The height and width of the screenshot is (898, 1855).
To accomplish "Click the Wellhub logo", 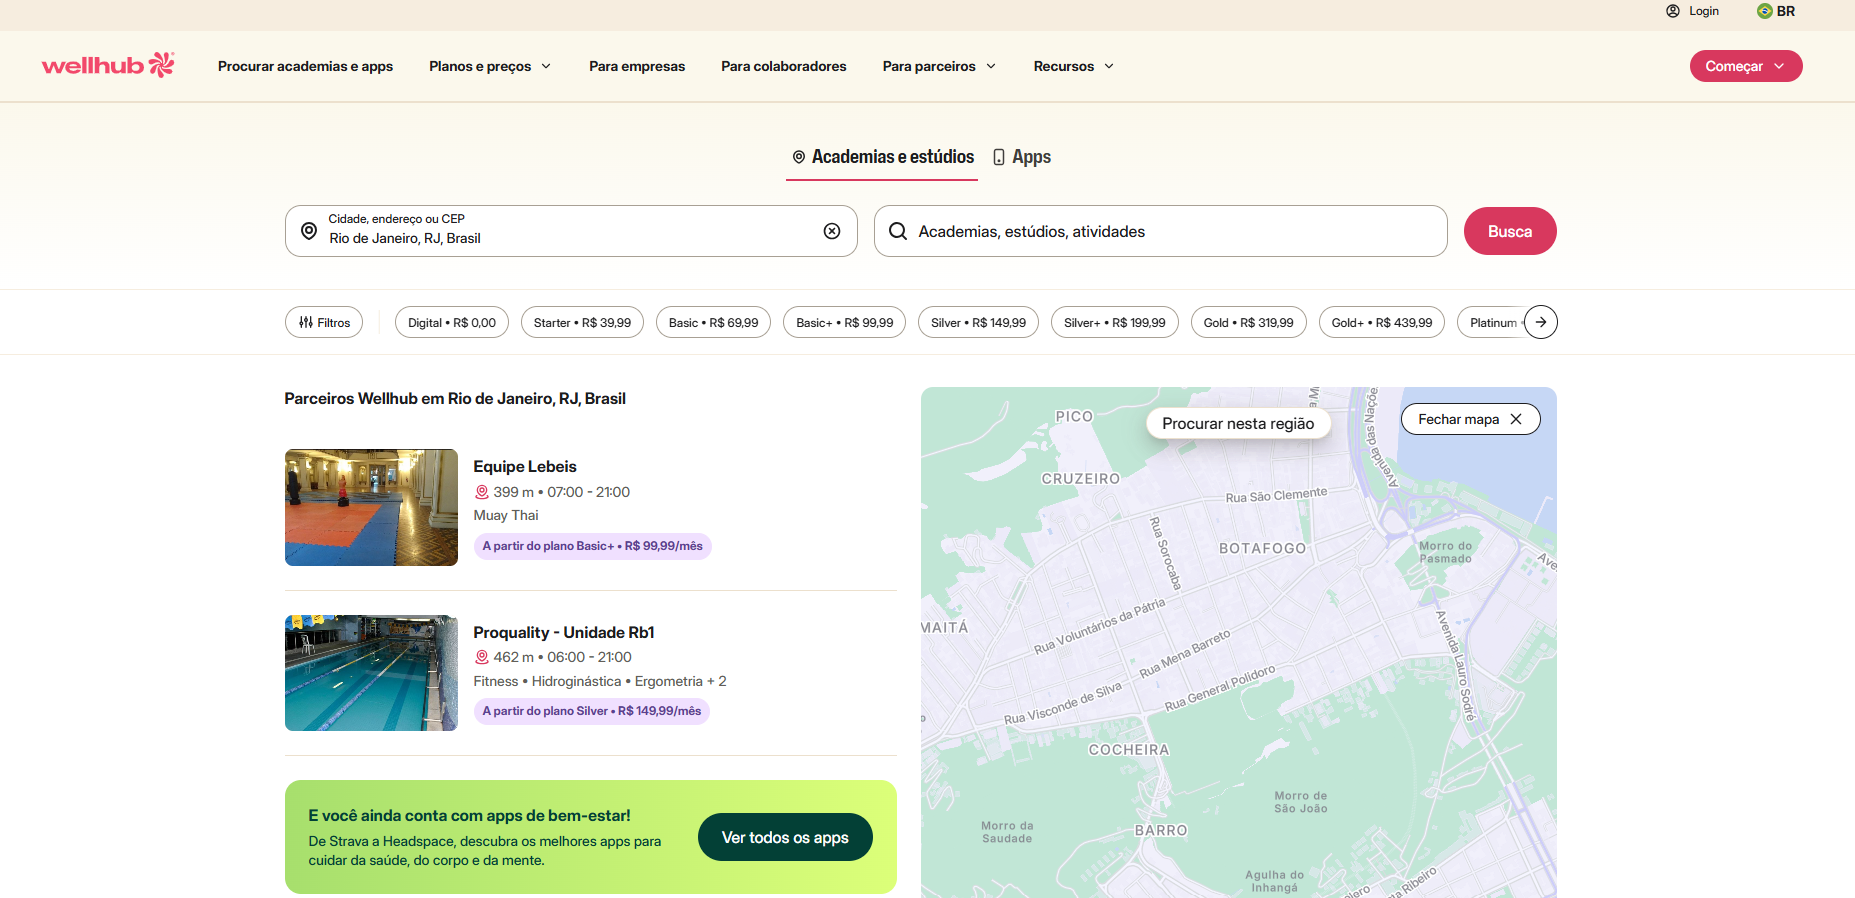I will coord(108,66).
